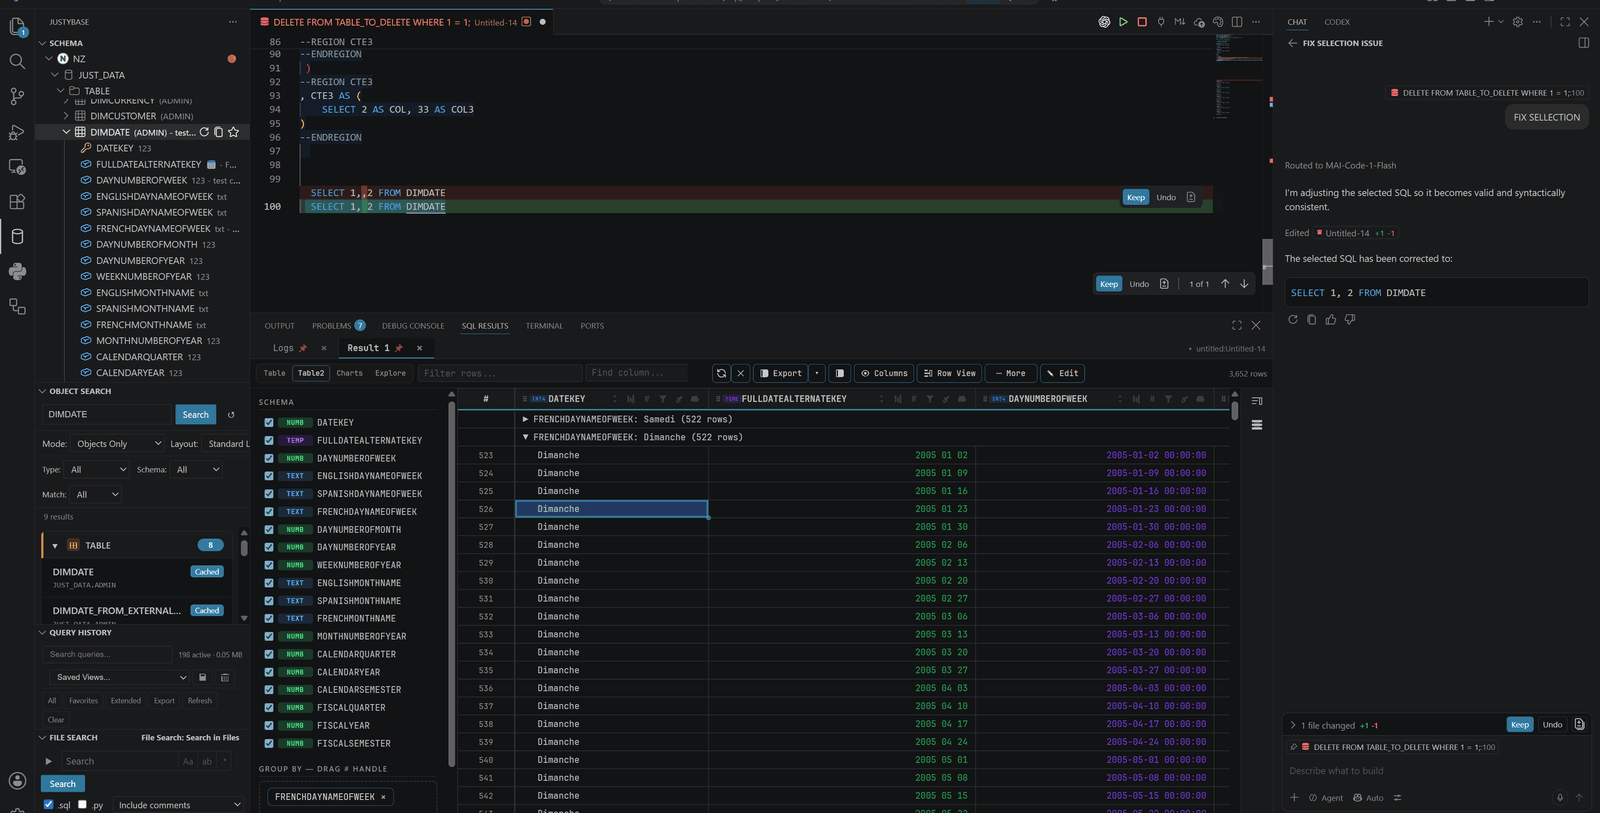Focus the Filter rows input field
This screenshot has width=1600, height=813.
498,373
